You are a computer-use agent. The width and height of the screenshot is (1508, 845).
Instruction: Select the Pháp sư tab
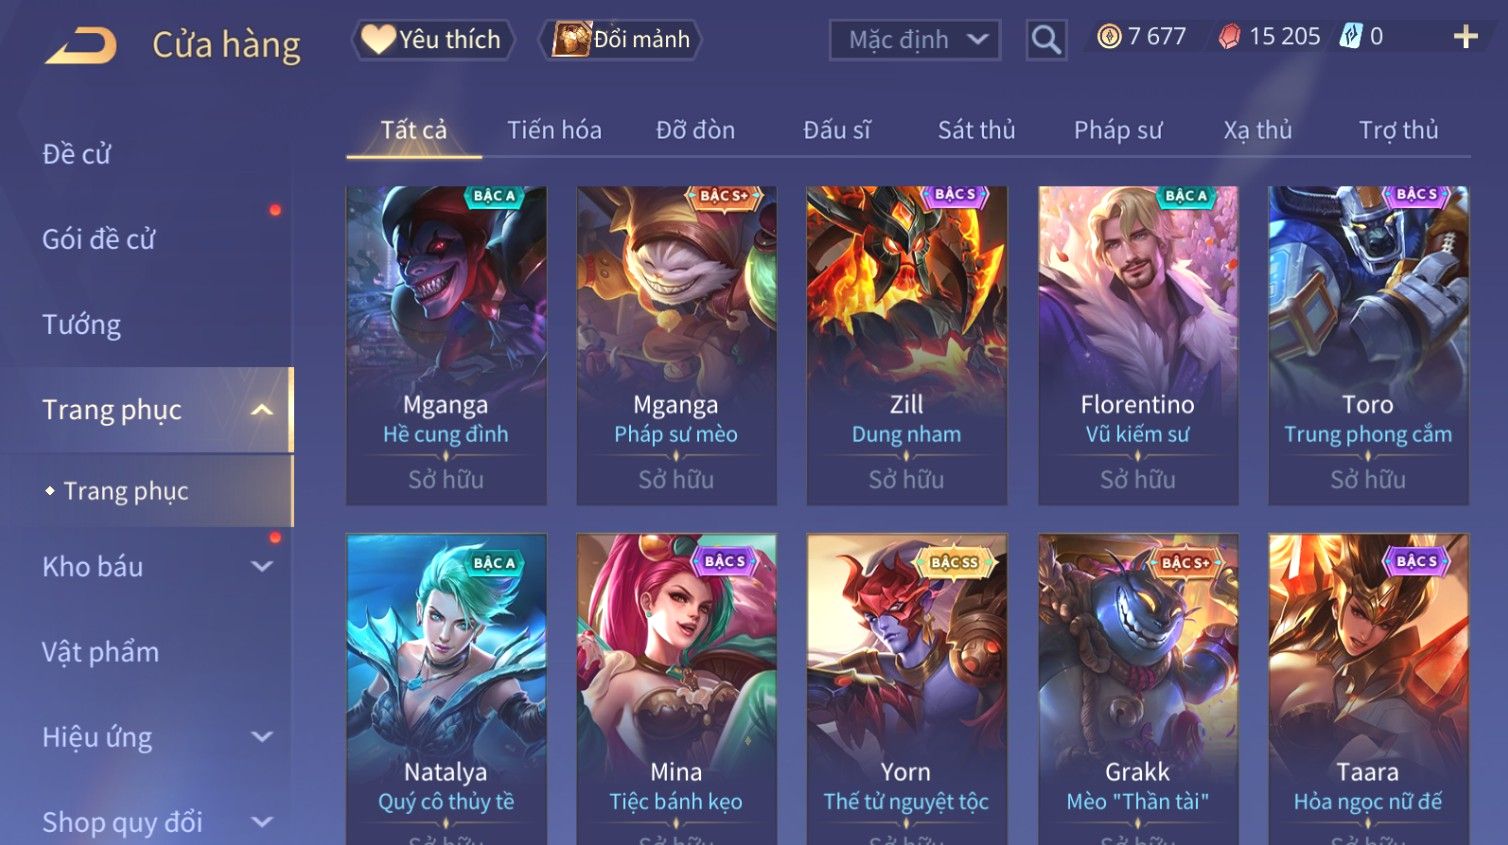[x=1118, y=130]
